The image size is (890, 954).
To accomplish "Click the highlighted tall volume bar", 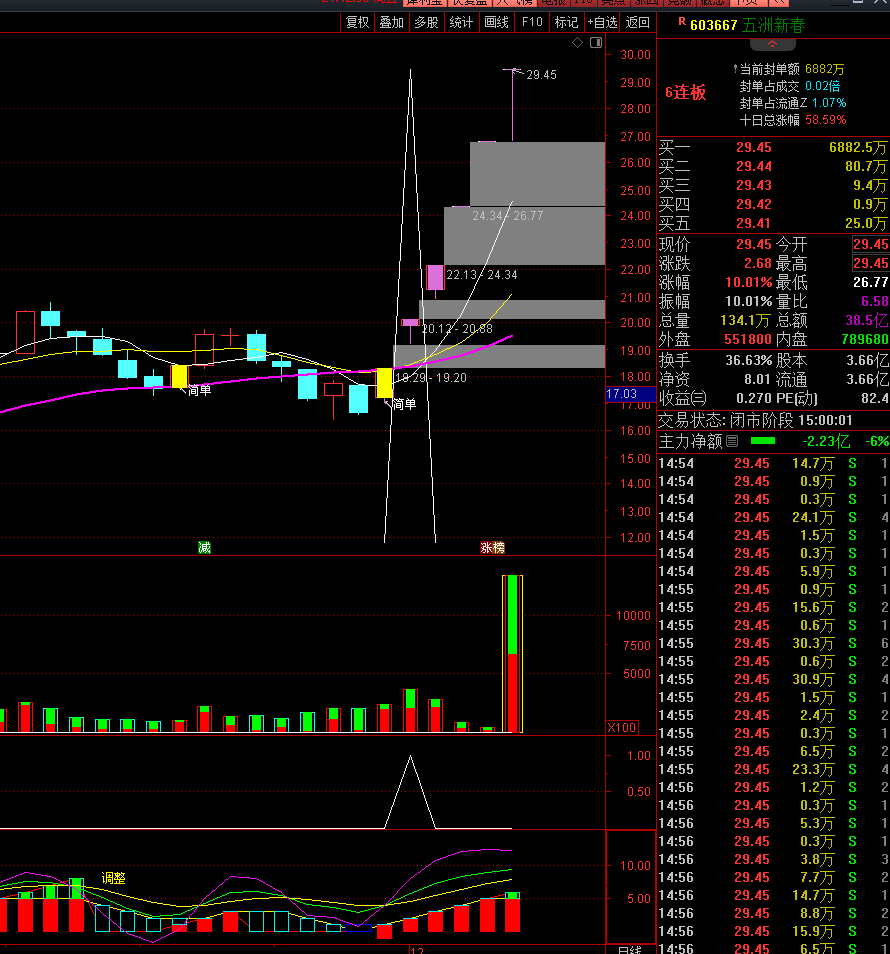I will pyautogui.click(x=512, y=653).
